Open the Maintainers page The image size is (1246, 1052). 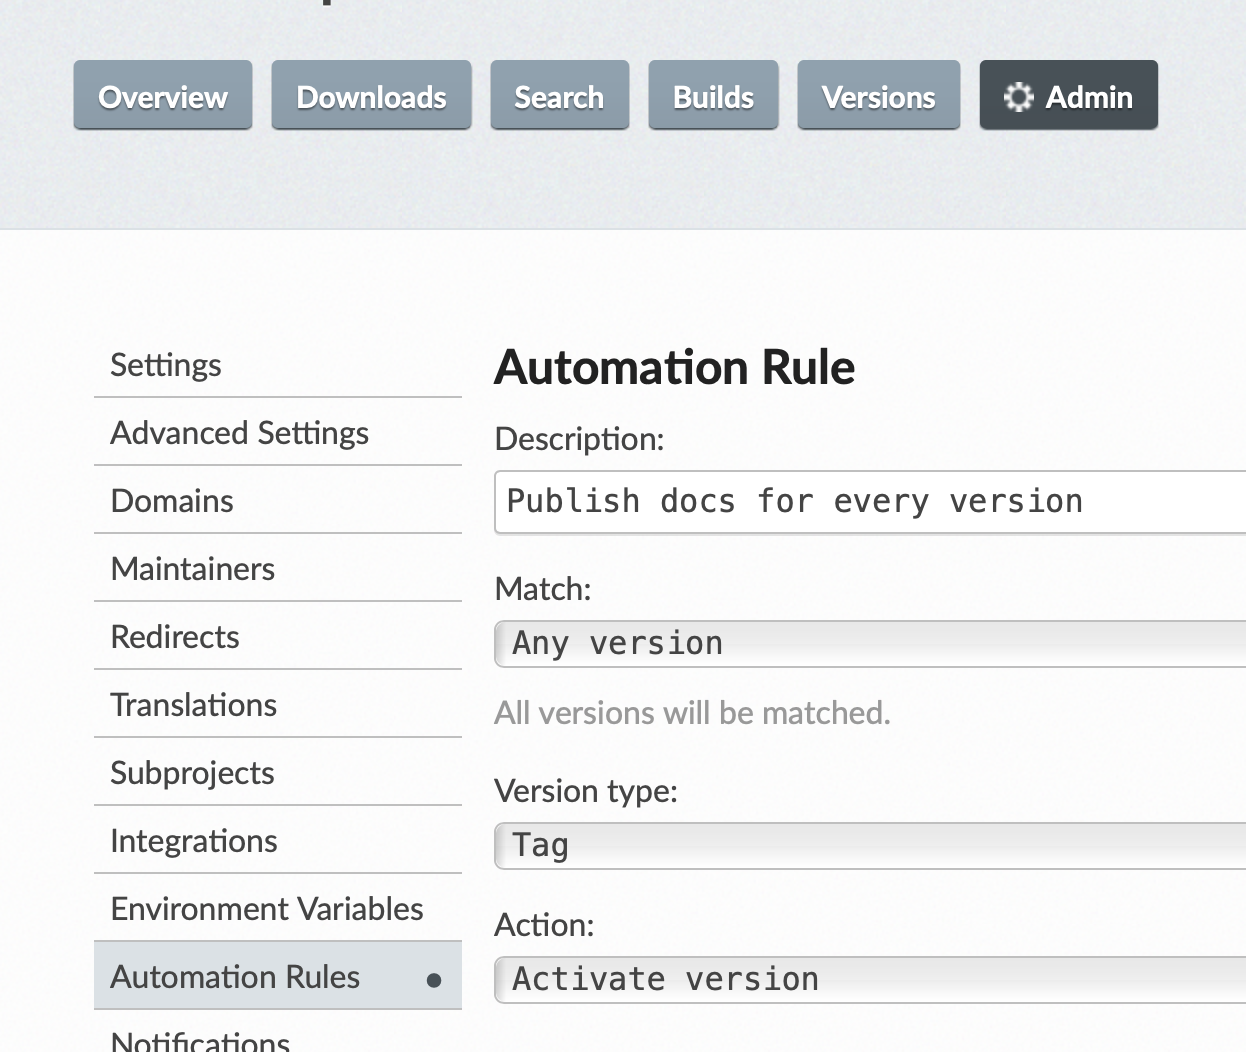pyautogui.click(x=192, y=569)
